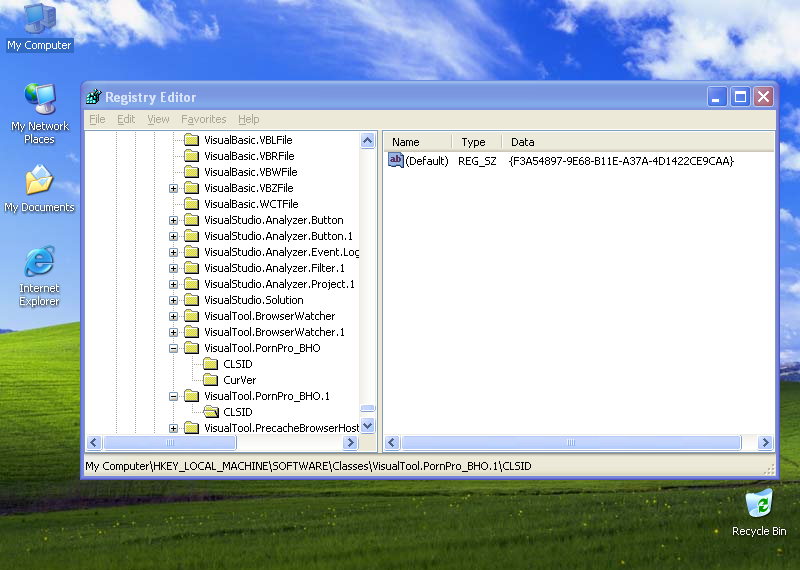Open the File menu
This screenshot has height=570, width=800.
(x=97, y=119)
